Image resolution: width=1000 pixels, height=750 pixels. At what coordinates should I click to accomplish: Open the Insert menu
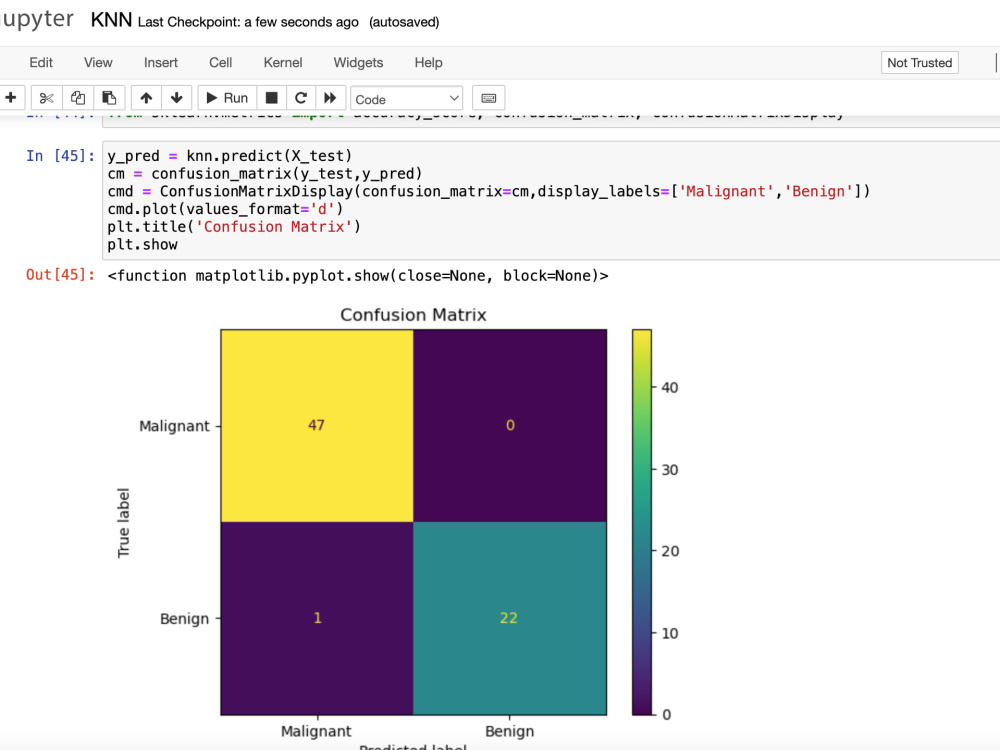coord(161,62)
